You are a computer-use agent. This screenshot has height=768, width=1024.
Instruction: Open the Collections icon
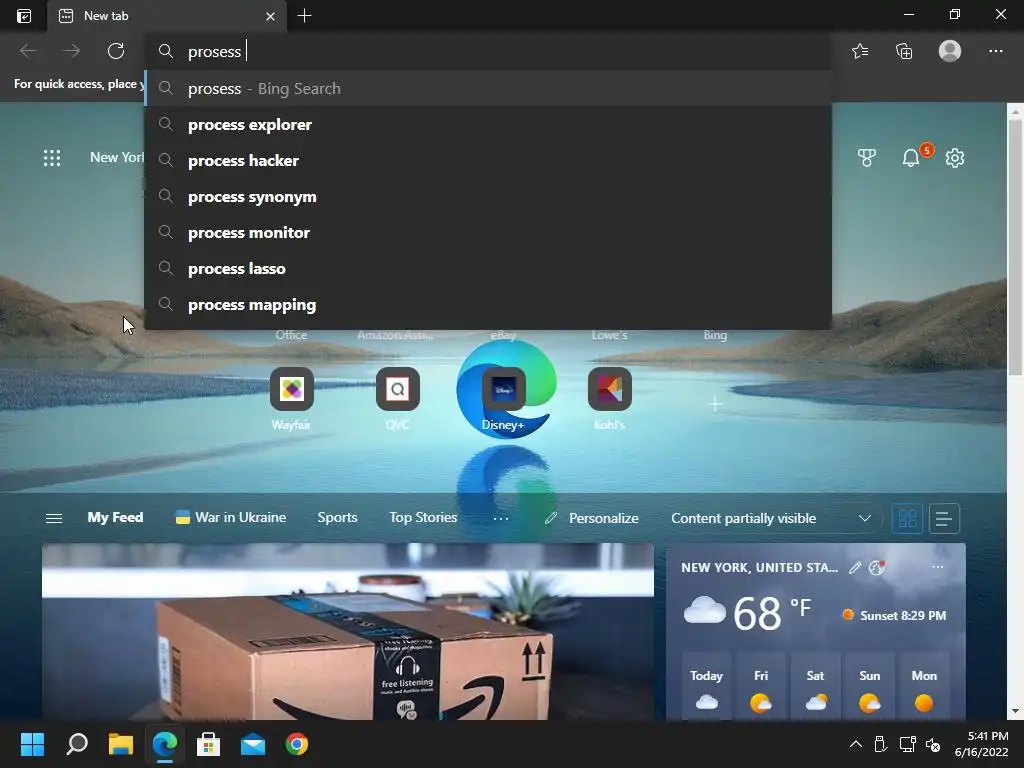click(904, 51)
